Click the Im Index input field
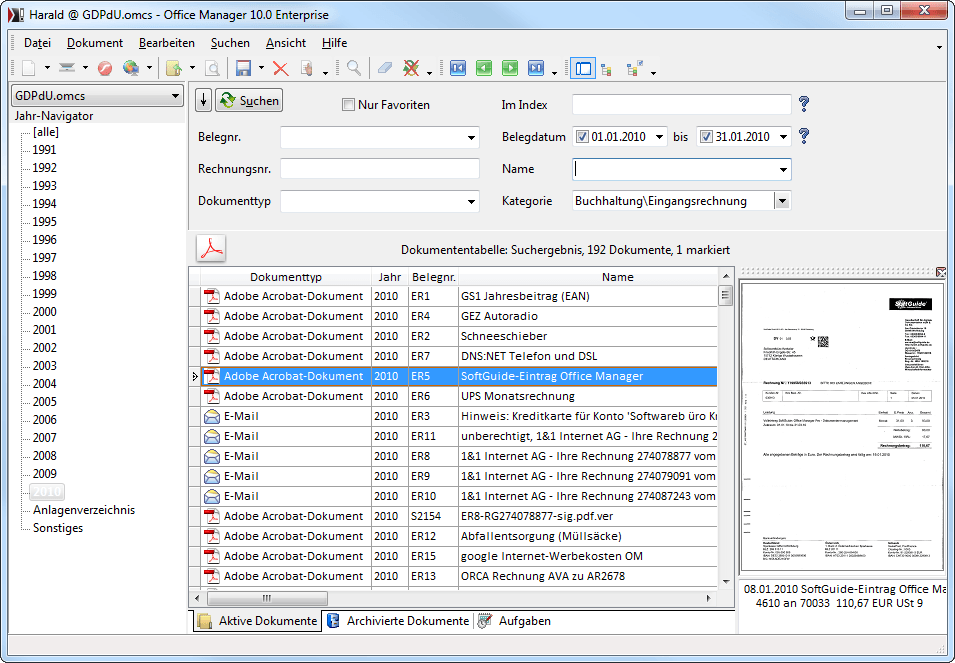 click(682, 105)
